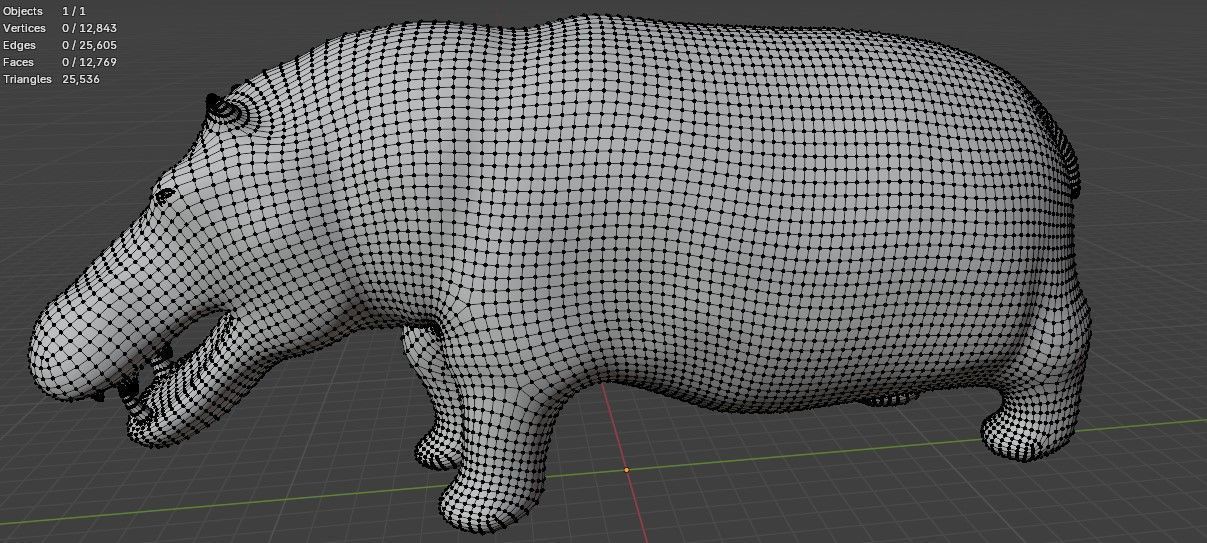Click the "25,536" triangles value

pos(80,79)
